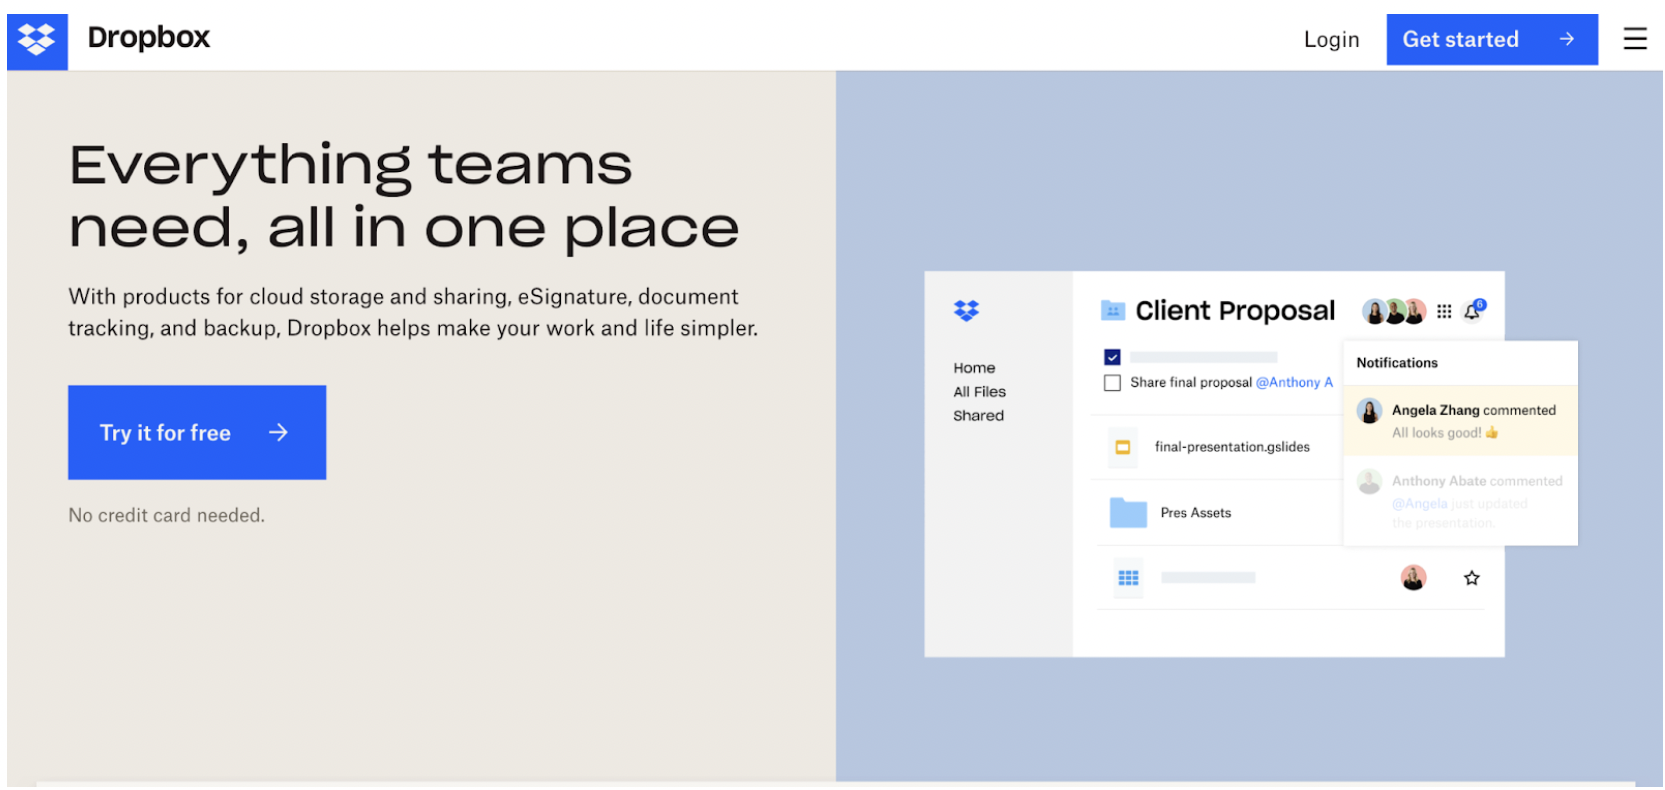Click the Get started button
Viewport: 1665px width, 790px height.
[x=1492, y=40]
